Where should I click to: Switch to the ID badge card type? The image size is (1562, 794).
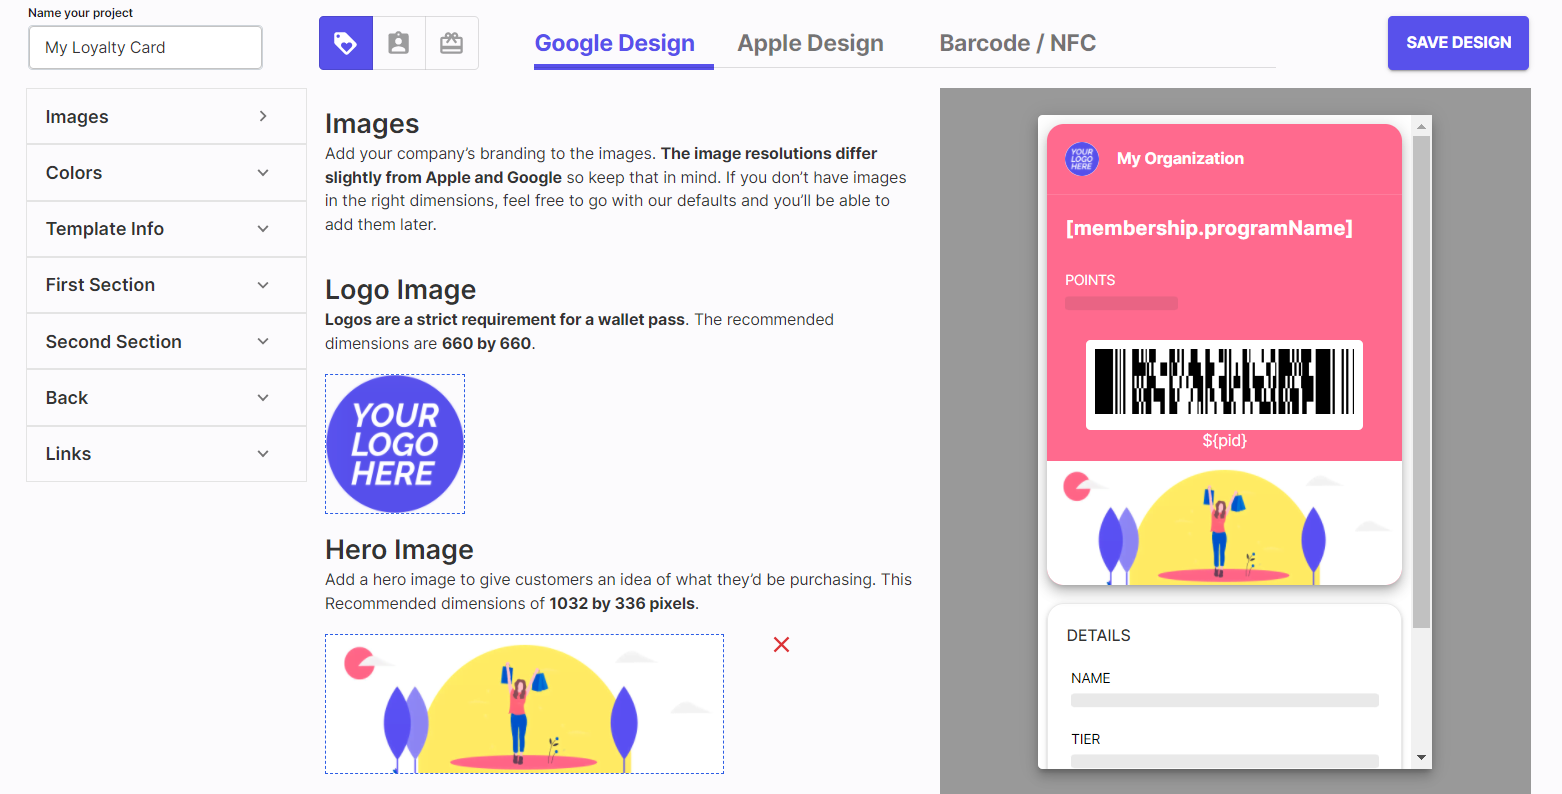399,43
